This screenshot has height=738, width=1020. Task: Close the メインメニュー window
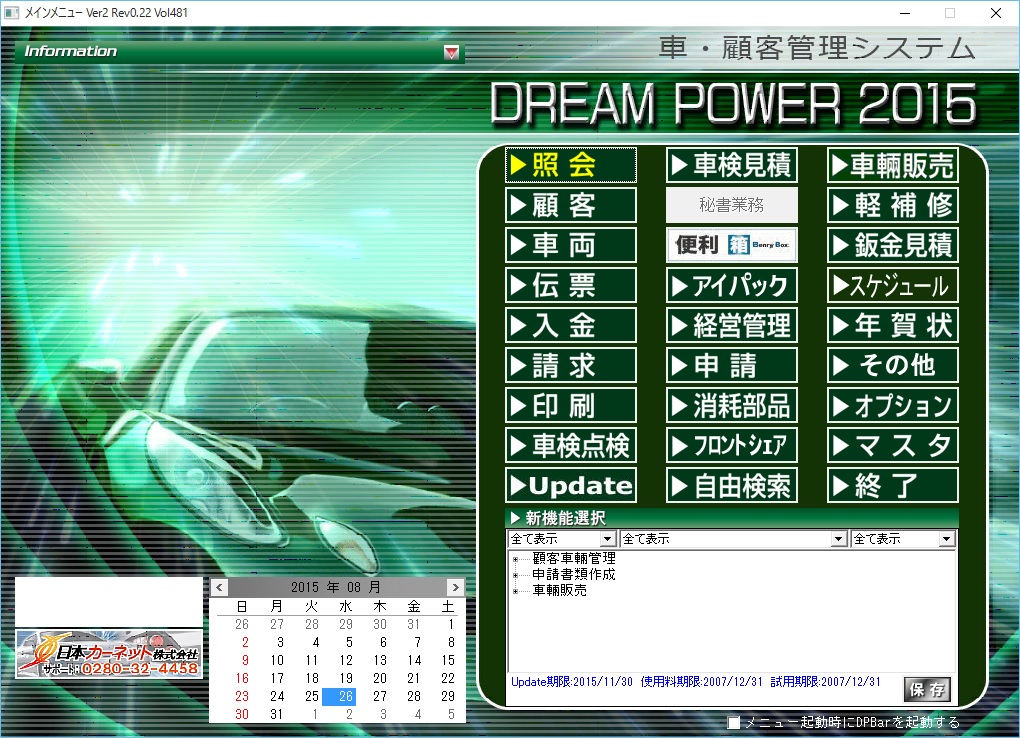[x=996, y=13]
